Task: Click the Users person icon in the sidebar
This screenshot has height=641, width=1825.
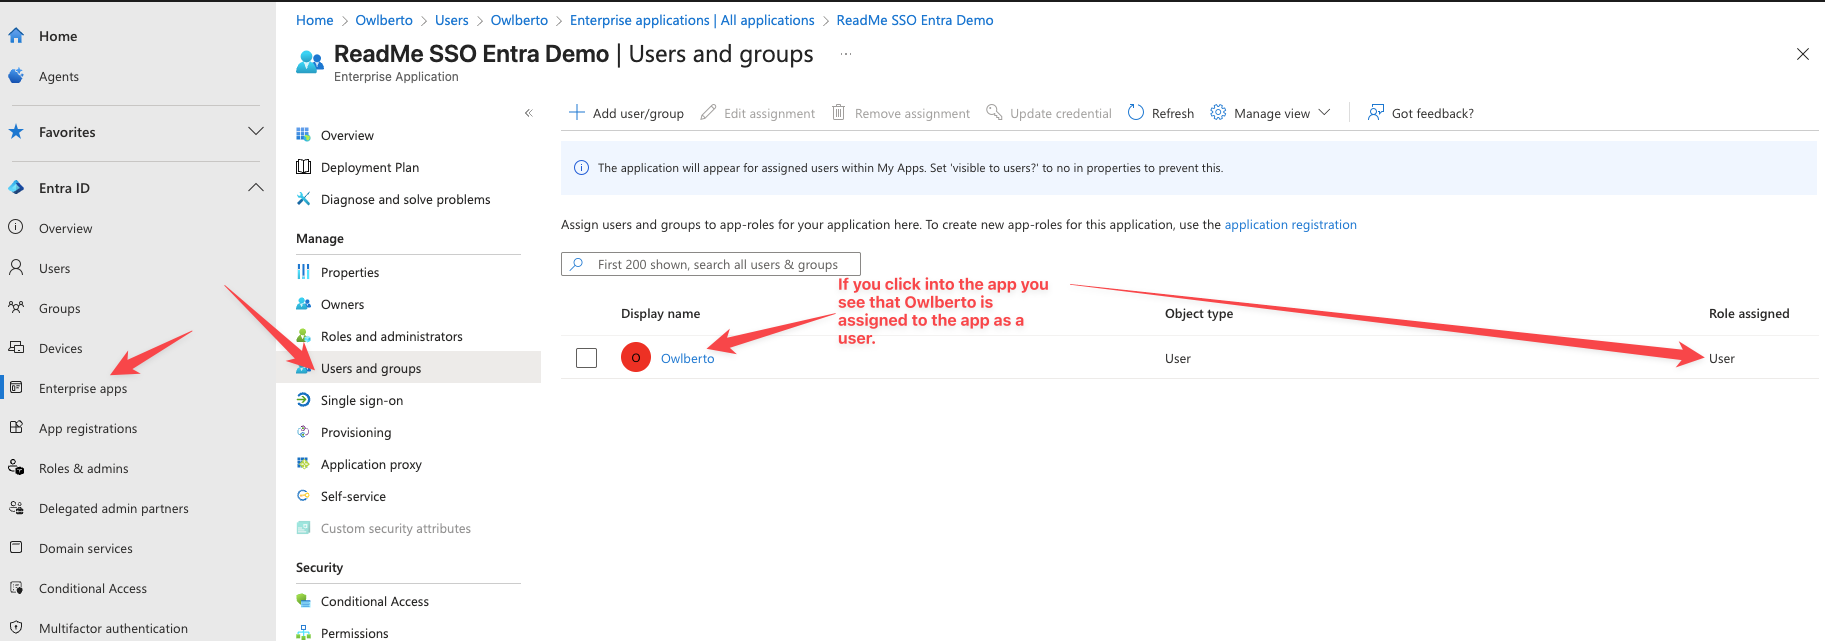Action: click(16, 268)
